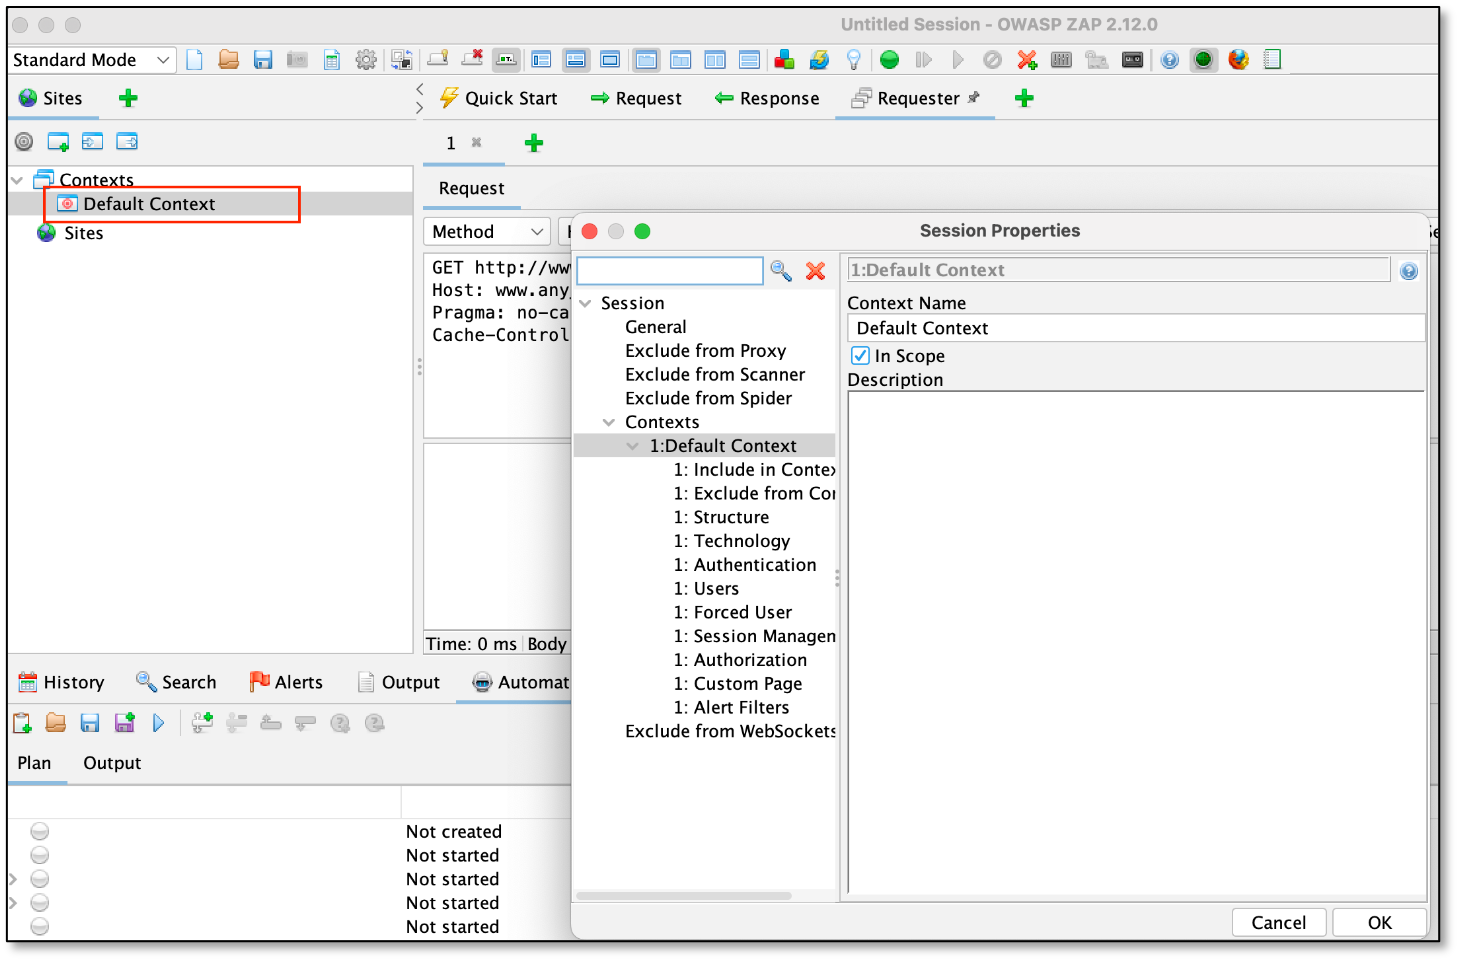Screen dimensions: 1459x961
Task: Click the OK button
Action: click(1380, 923)
